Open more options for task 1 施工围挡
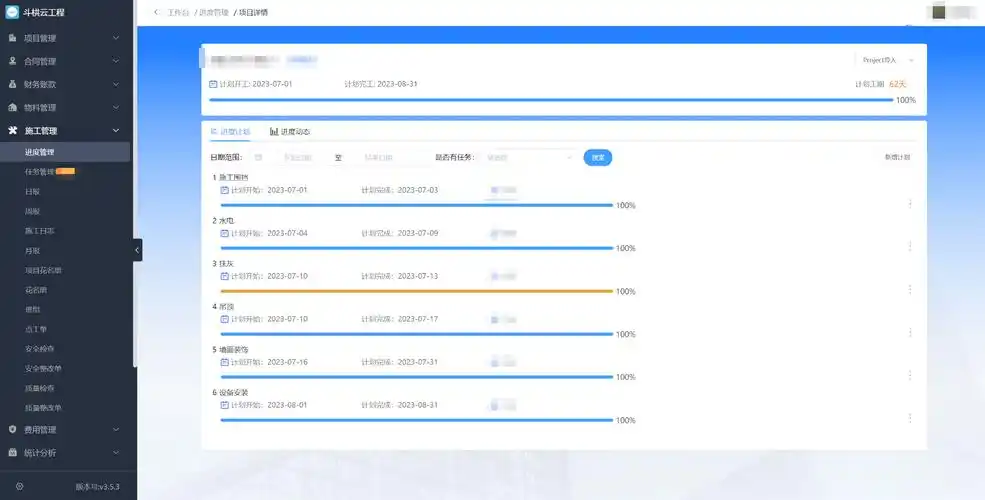This screenshot has height=500, width=985. pos(910,204)
